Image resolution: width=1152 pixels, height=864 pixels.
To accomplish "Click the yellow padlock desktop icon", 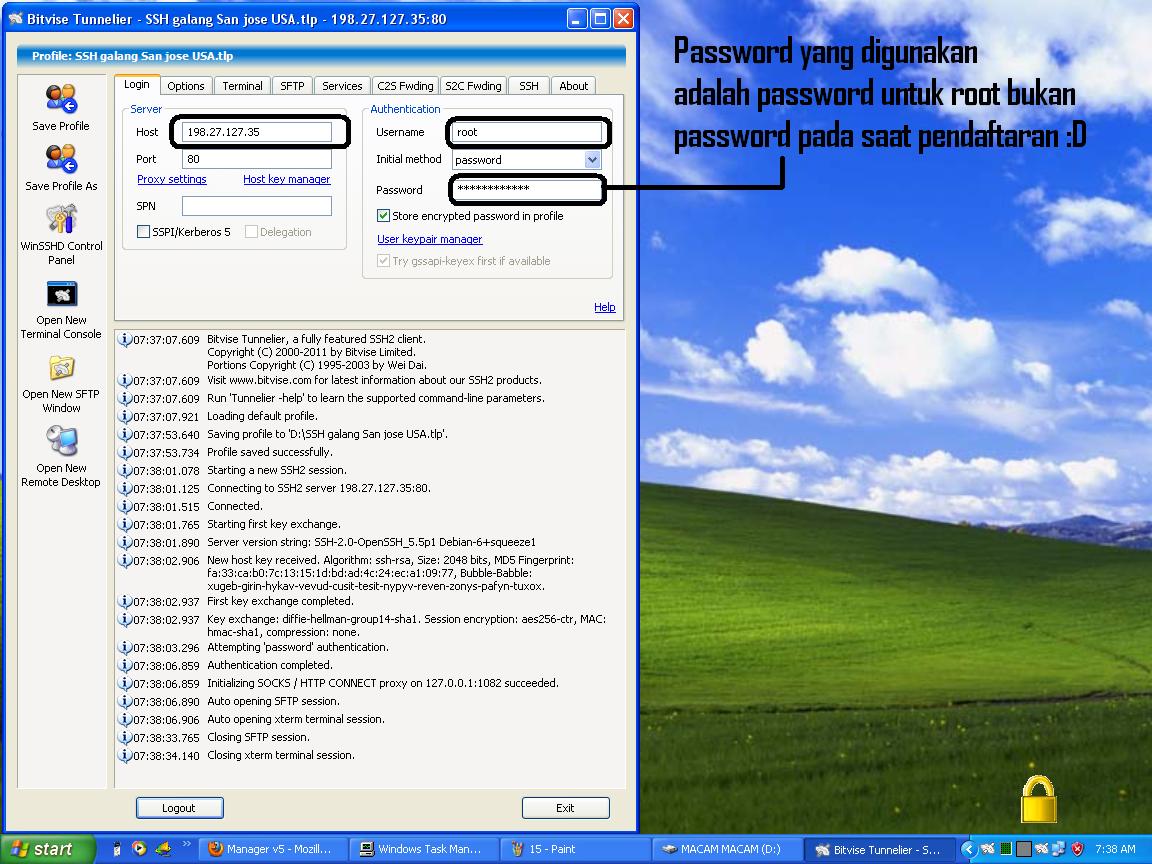I will tap(1039, 799).
